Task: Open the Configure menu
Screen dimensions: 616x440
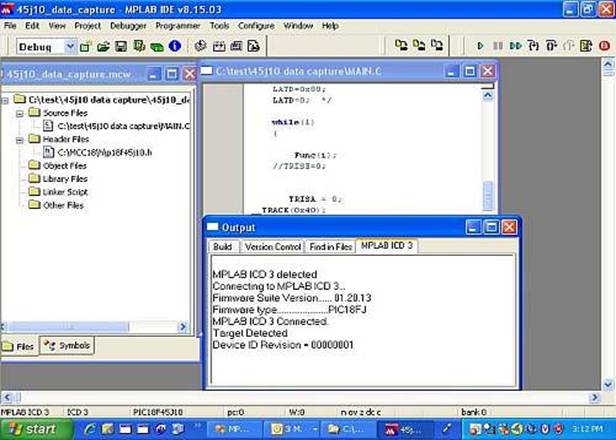Action: [256, 24]
